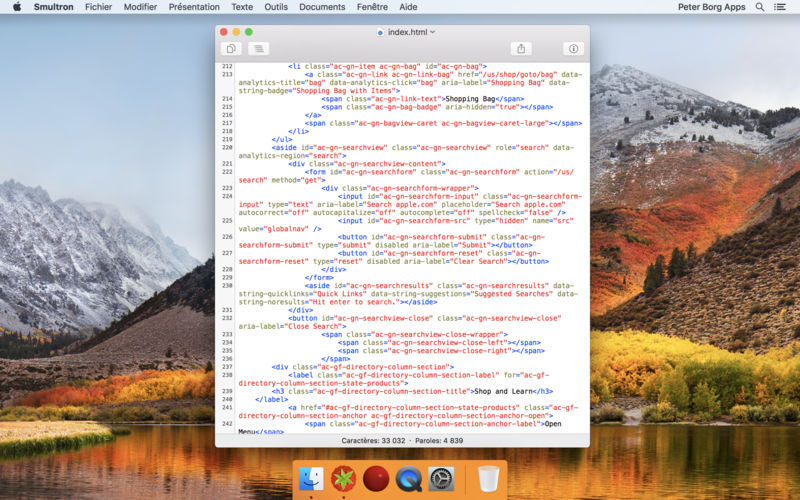Open Notification Center list icon
Screen dimensions: 800x500
(x=780, y=7)
